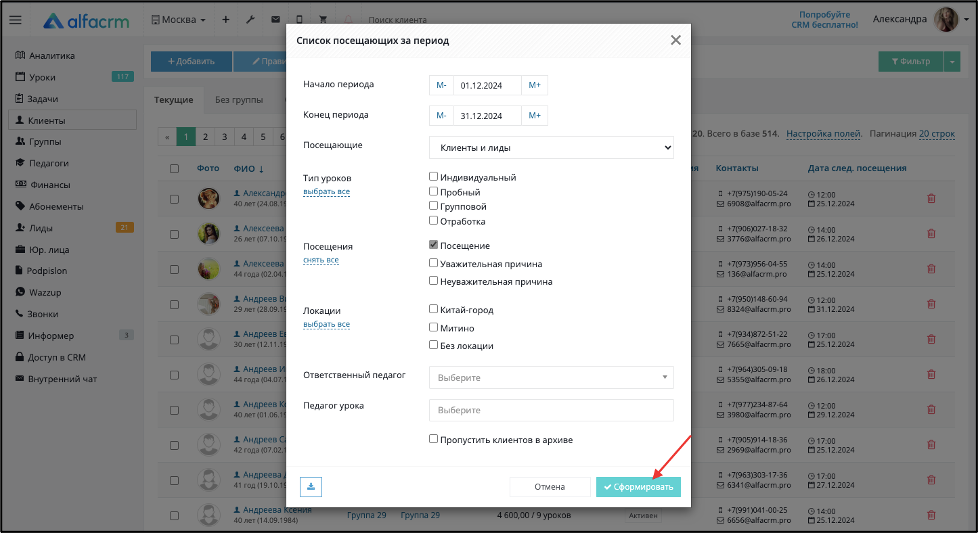Screen dimensions: 979x533
Task: Uncheck the Посещение checkbox
Action: [x=433, y=245]
